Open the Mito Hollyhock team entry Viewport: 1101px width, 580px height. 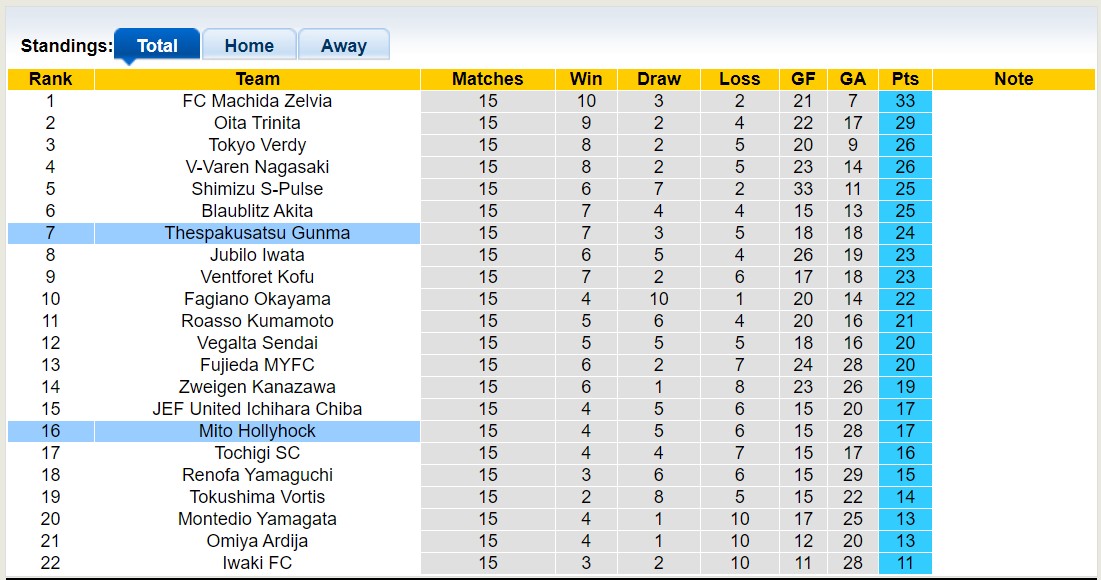(257, 431)
